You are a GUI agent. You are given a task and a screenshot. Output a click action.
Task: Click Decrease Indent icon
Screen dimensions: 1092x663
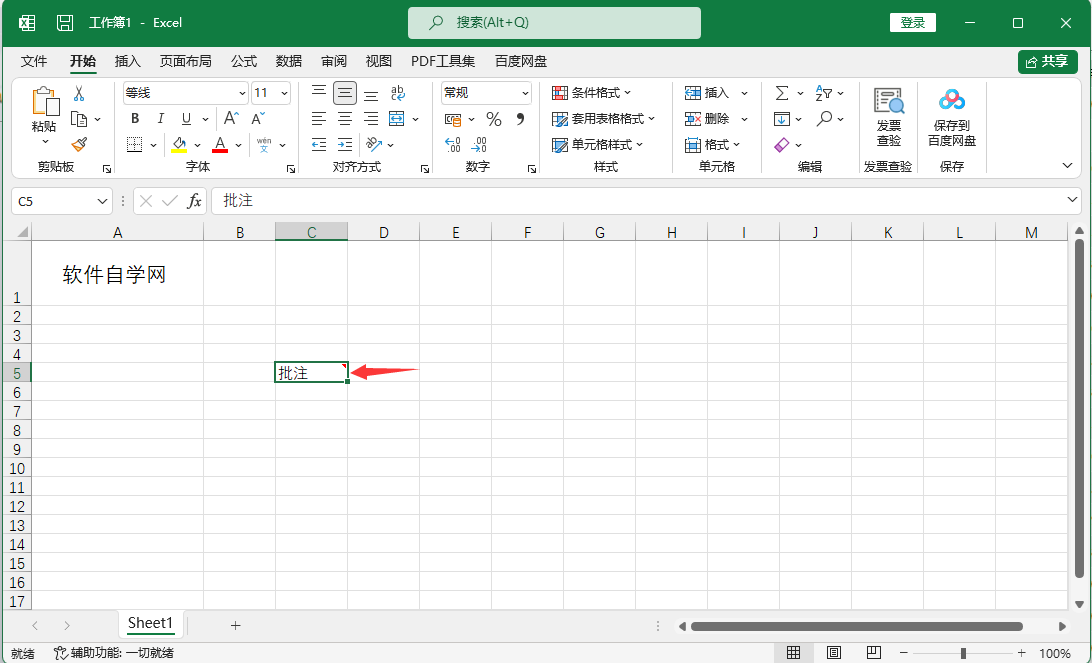(x=319, y=144)
